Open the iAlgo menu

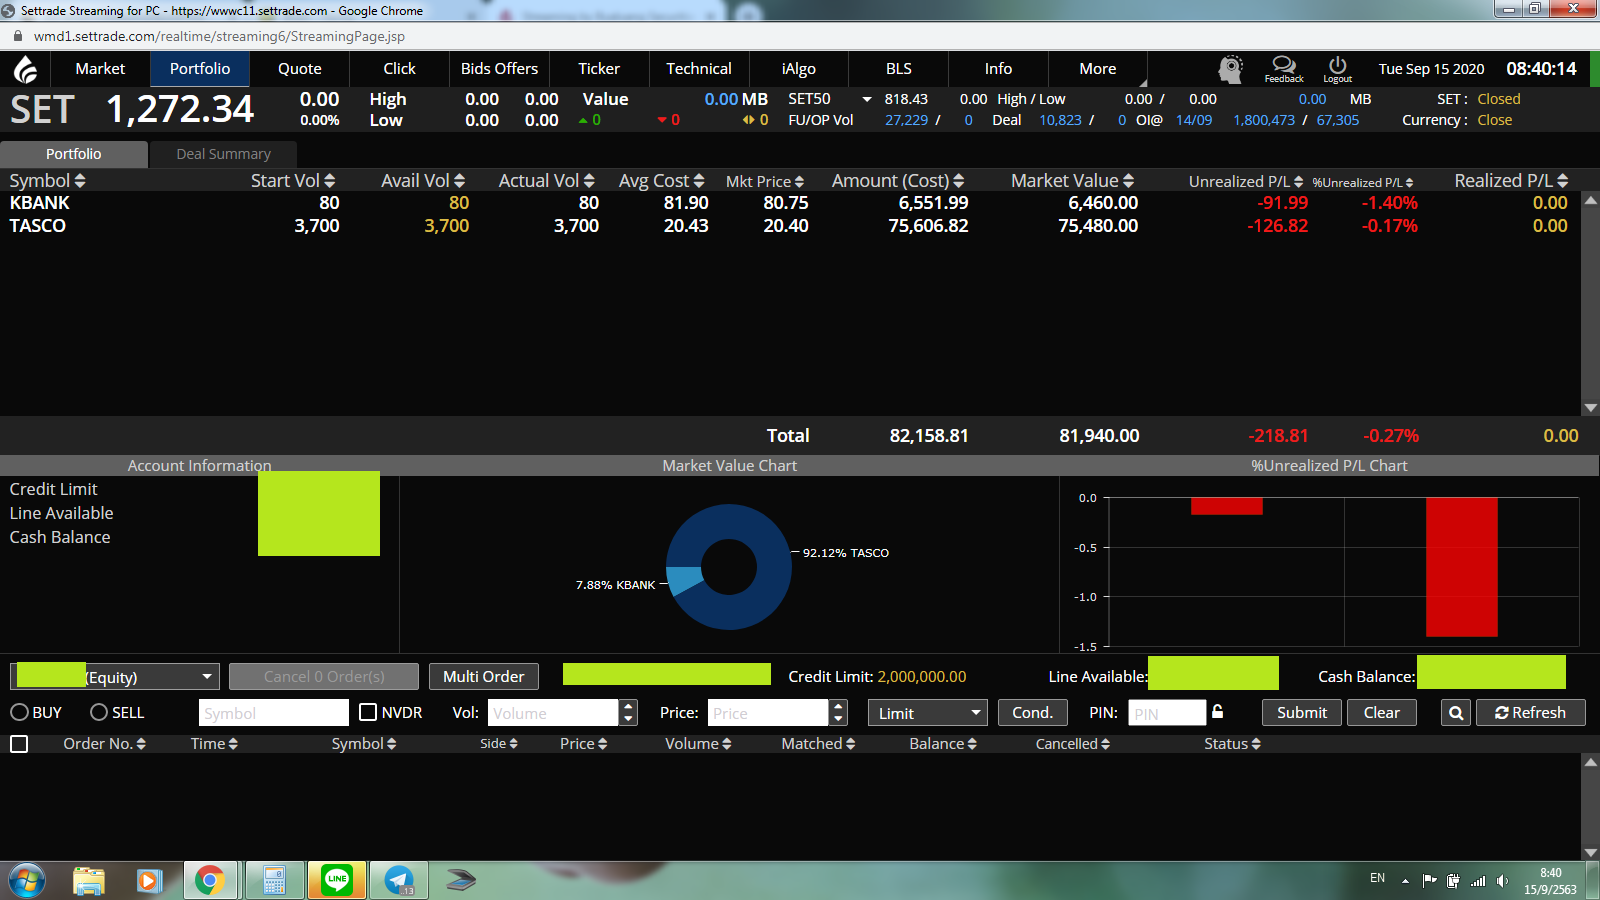pyautogui.click(x=799, y=69)
